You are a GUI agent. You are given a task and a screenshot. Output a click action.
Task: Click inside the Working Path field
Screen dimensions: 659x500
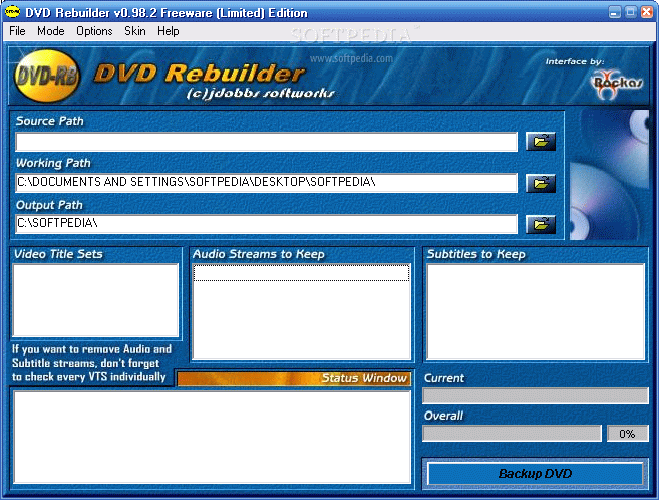click(x=266, y=183)
